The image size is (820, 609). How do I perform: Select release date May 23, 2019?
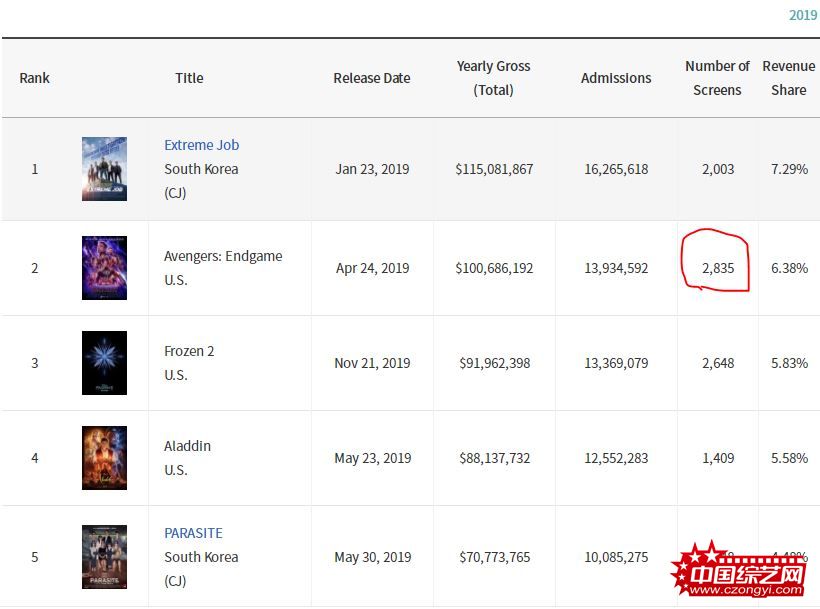click(372, 458)
